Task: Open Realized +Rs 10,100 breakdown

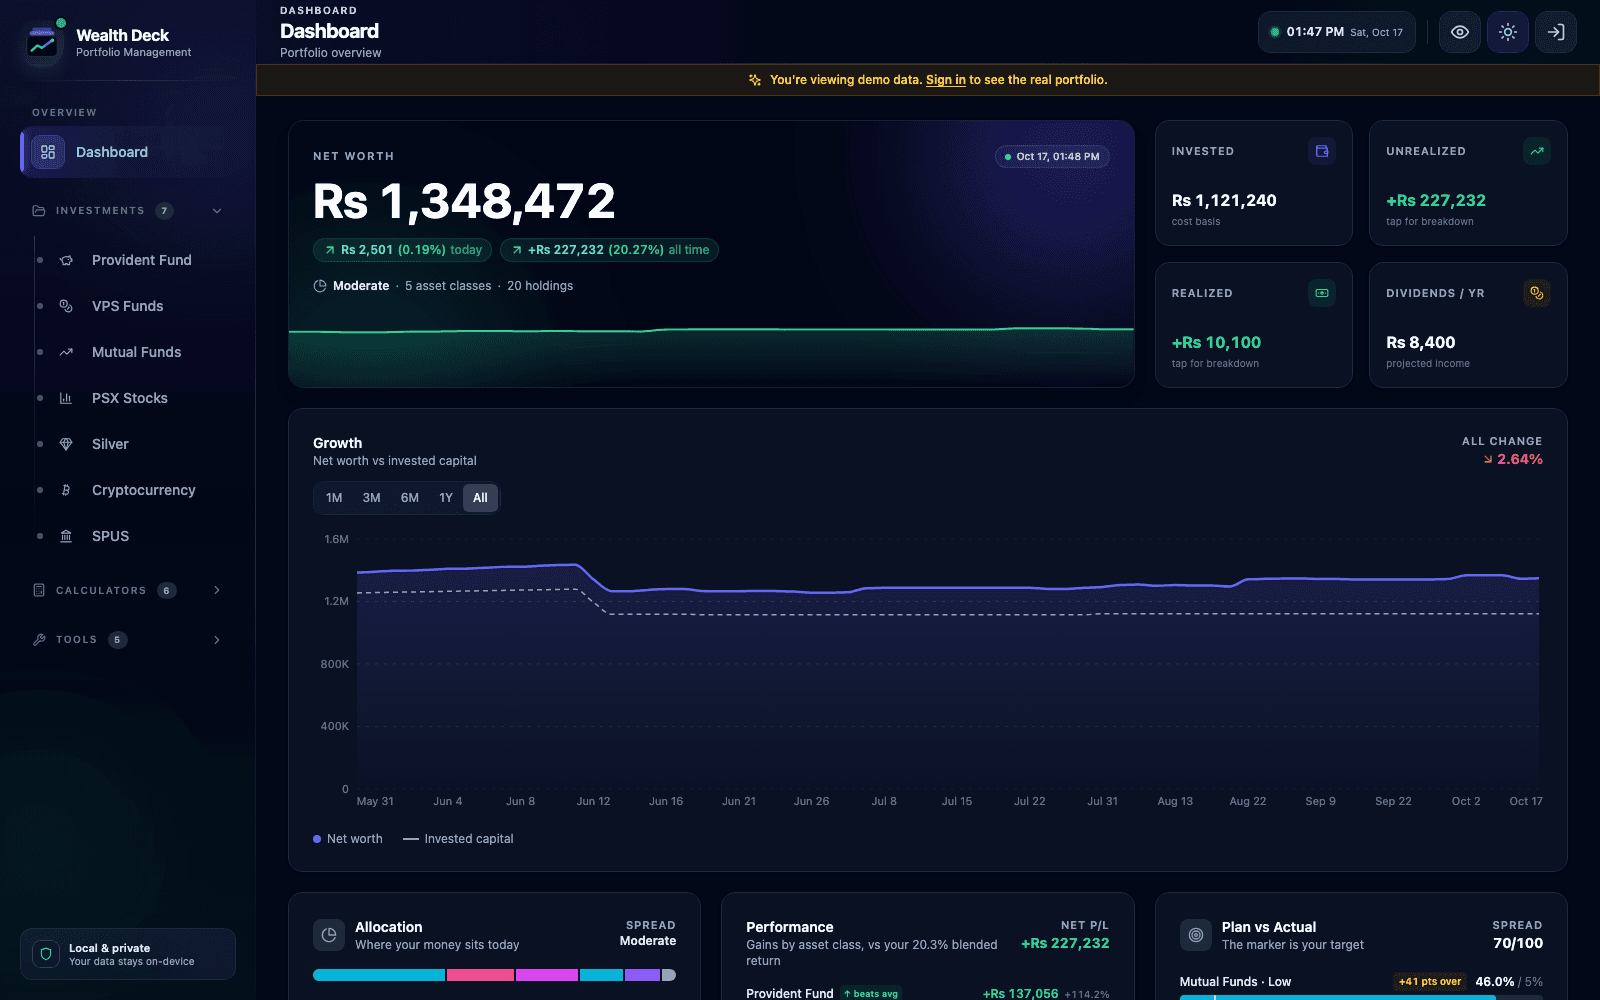Action: point(1254,325)
